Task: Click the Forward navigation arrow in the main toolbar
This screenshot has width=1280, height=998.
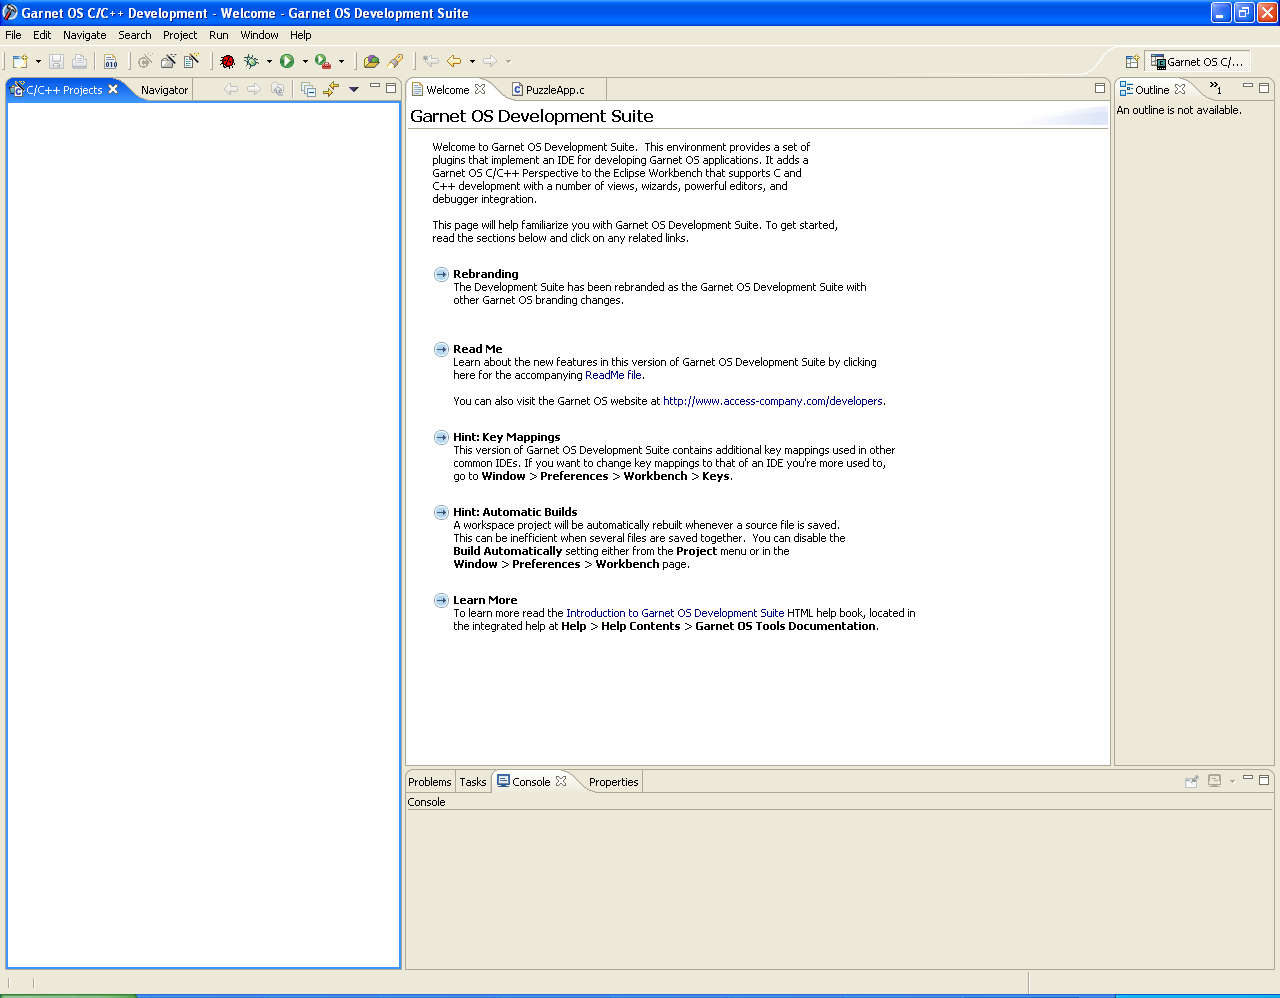Action: coord(490,62)
